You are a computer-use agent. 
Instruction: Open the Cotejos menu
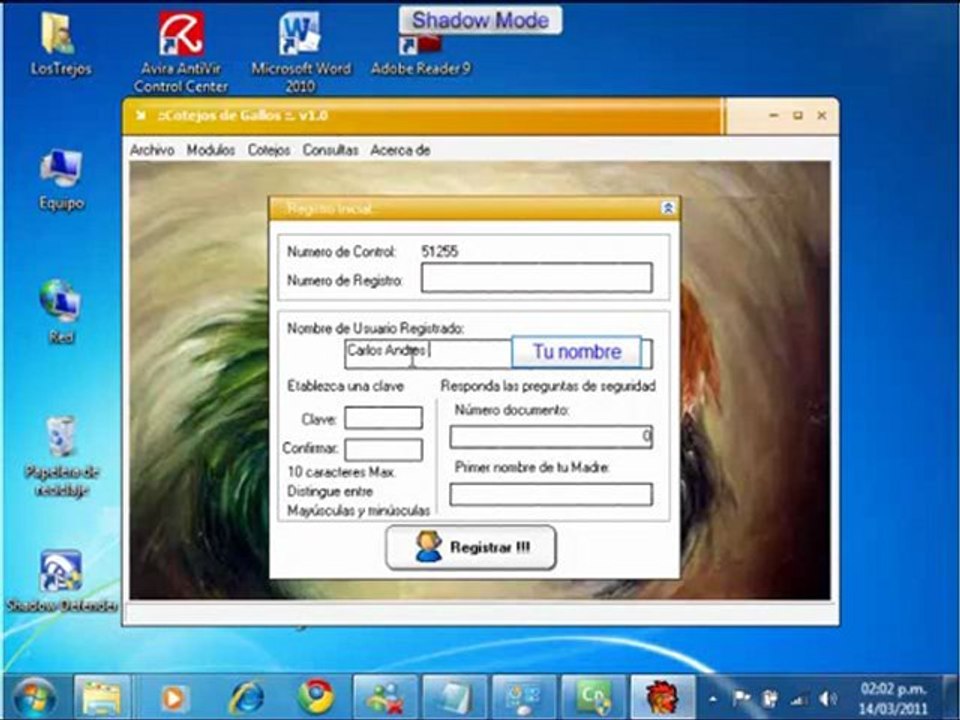[x=269, y=150]
